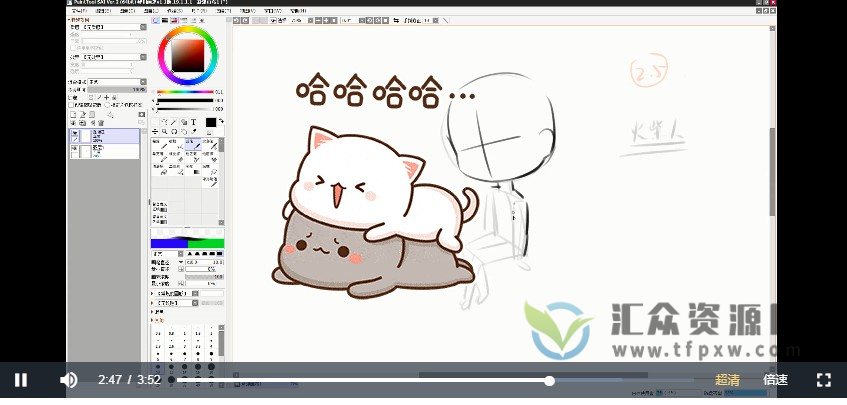The height and width of the screenshot is (405, 847).
Task: Adjust the layer opacity slider
Action: (117, 89)
